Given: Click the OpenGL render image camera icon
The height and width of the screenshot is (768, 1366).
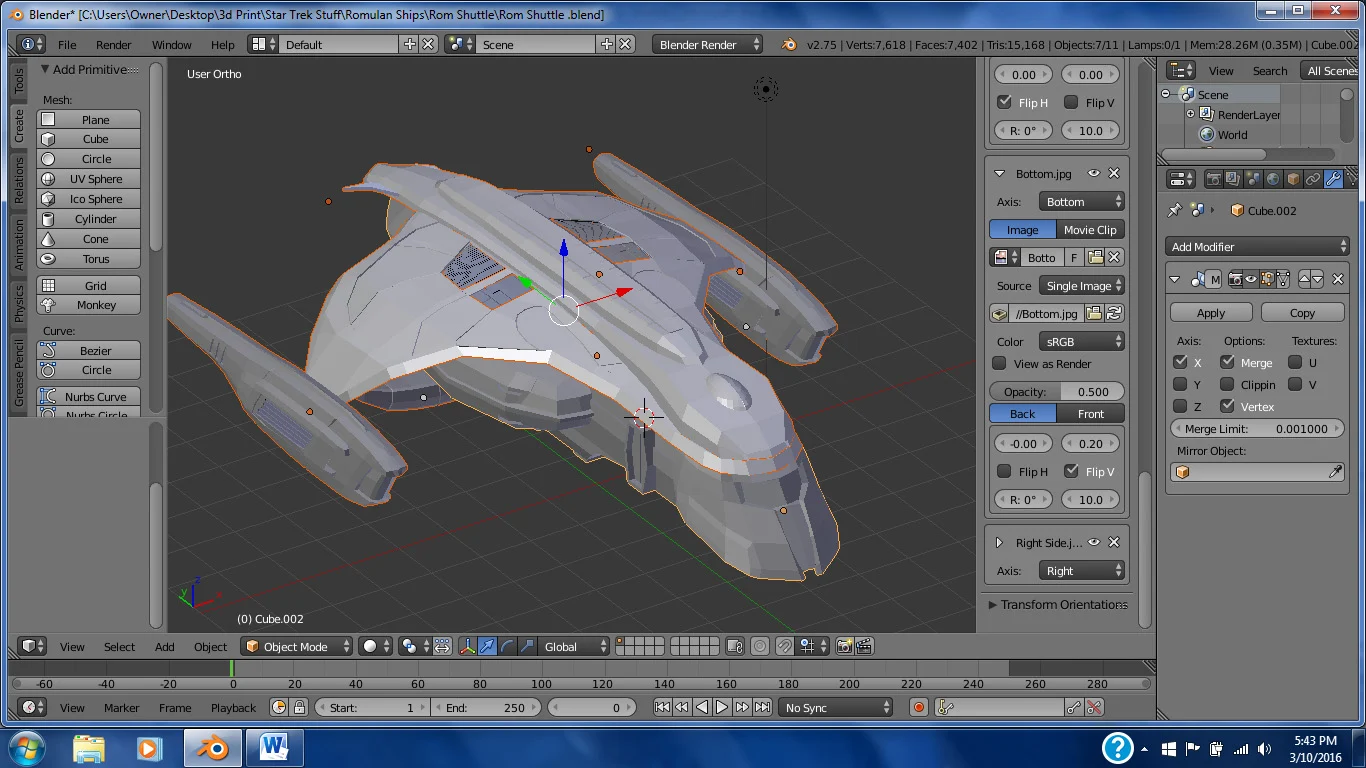Looking at the screenshot, I should tap(845, 647).
